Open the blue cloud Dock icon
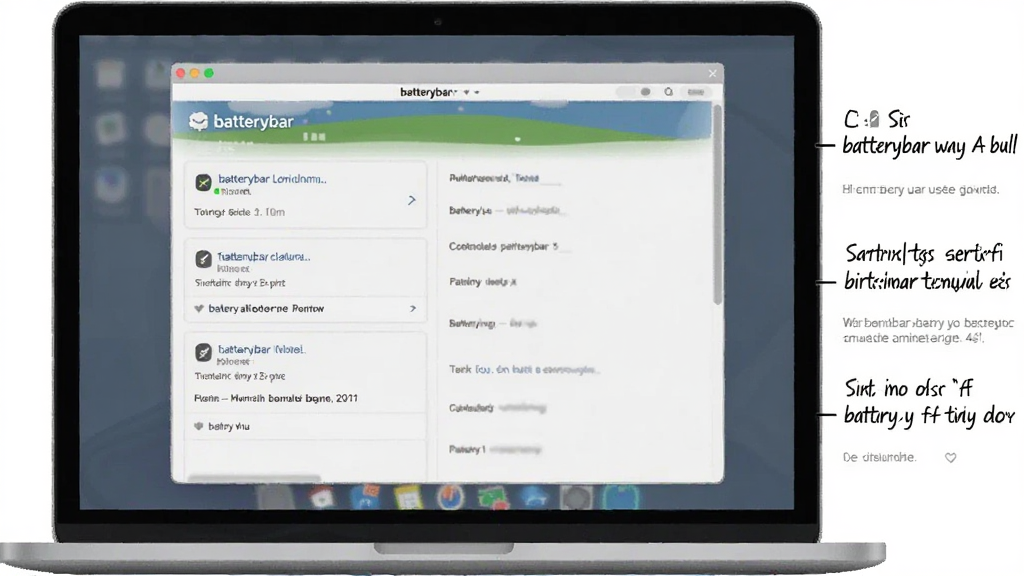Viewport: 1024px width, 576px height. click(536, 498)
